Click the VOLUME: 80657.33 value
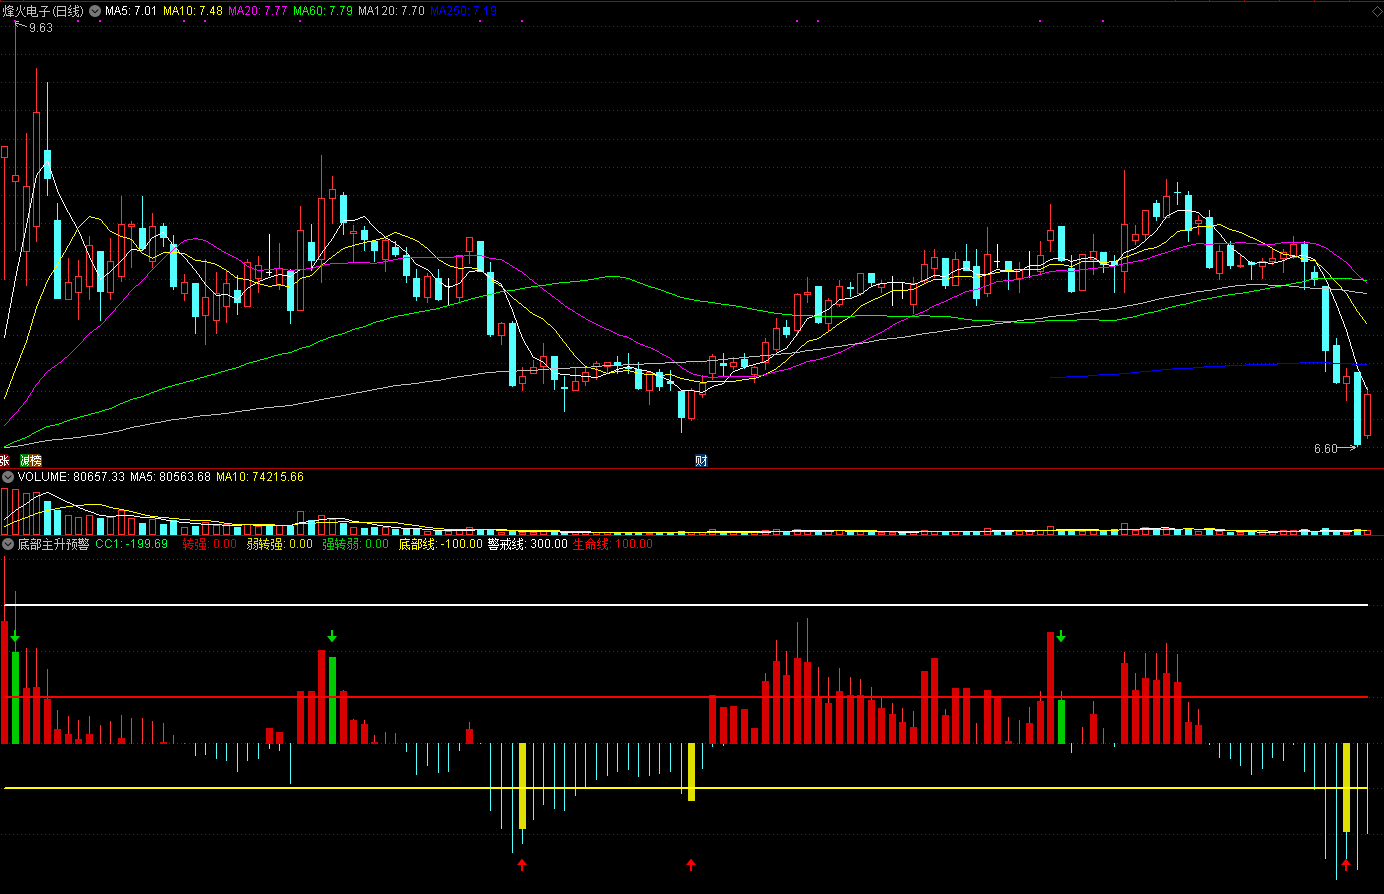1384x894 pixels. pos(71,477)
